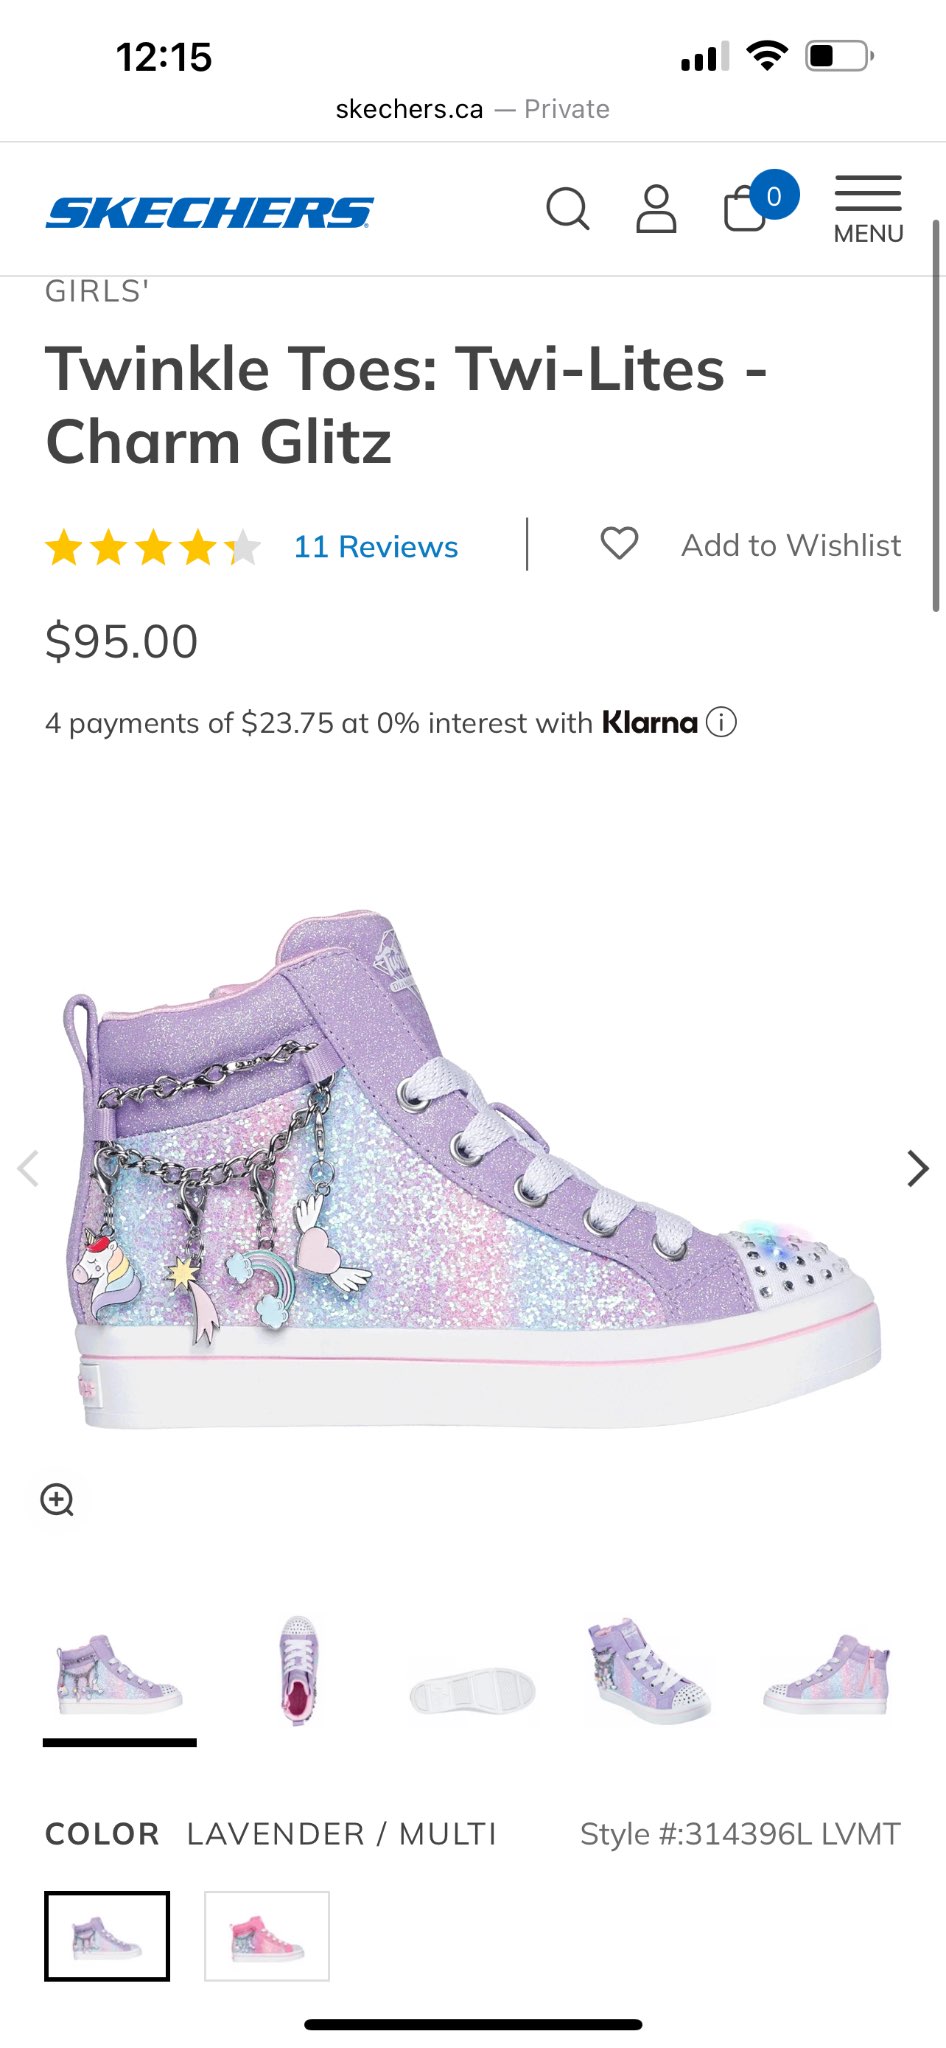946x2048 pixels.
Task: Click Add to Wishlist text
Action: click(x=791, y=545)
